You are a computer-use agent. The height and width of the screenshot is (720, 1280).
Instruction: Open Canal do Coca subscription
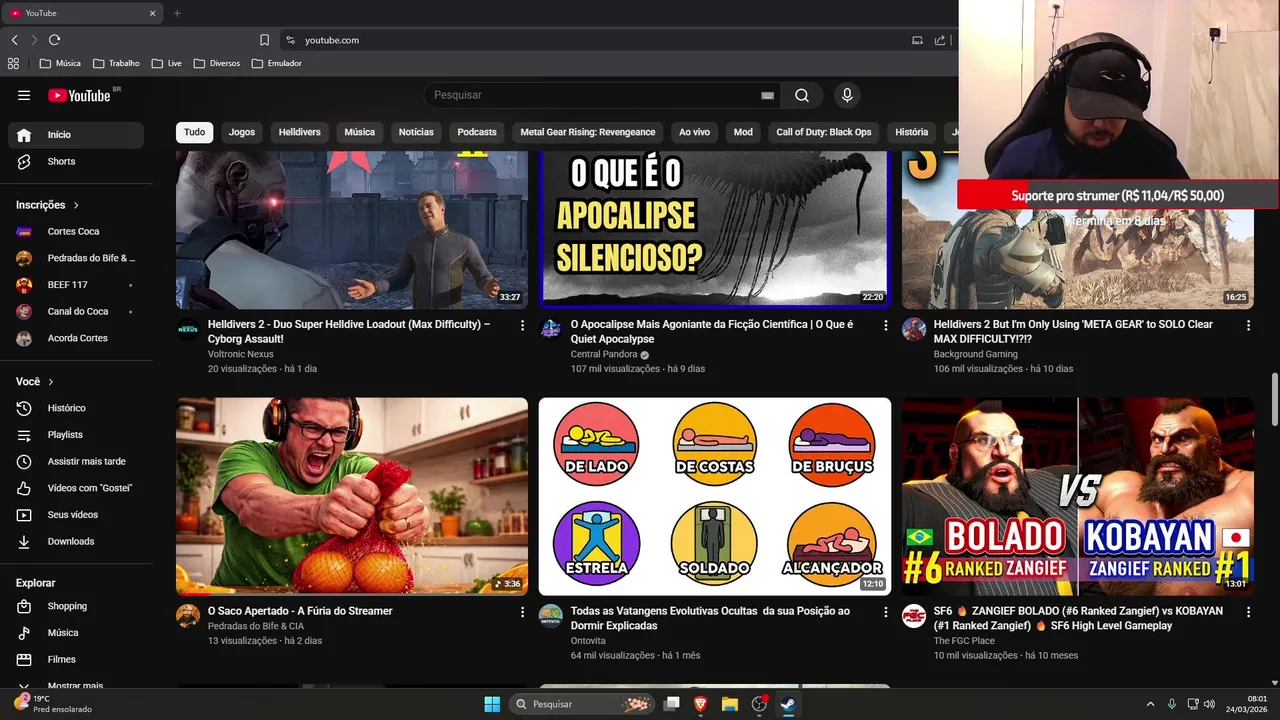76,311
